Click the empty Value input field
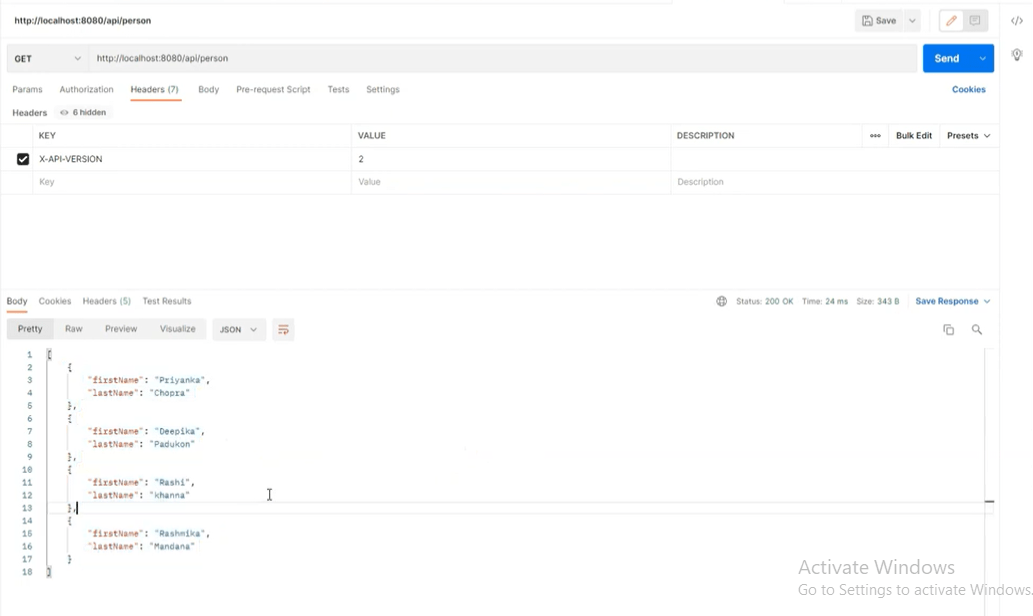This screenshot has height=616, width=1033. click(x=511, y=182)
